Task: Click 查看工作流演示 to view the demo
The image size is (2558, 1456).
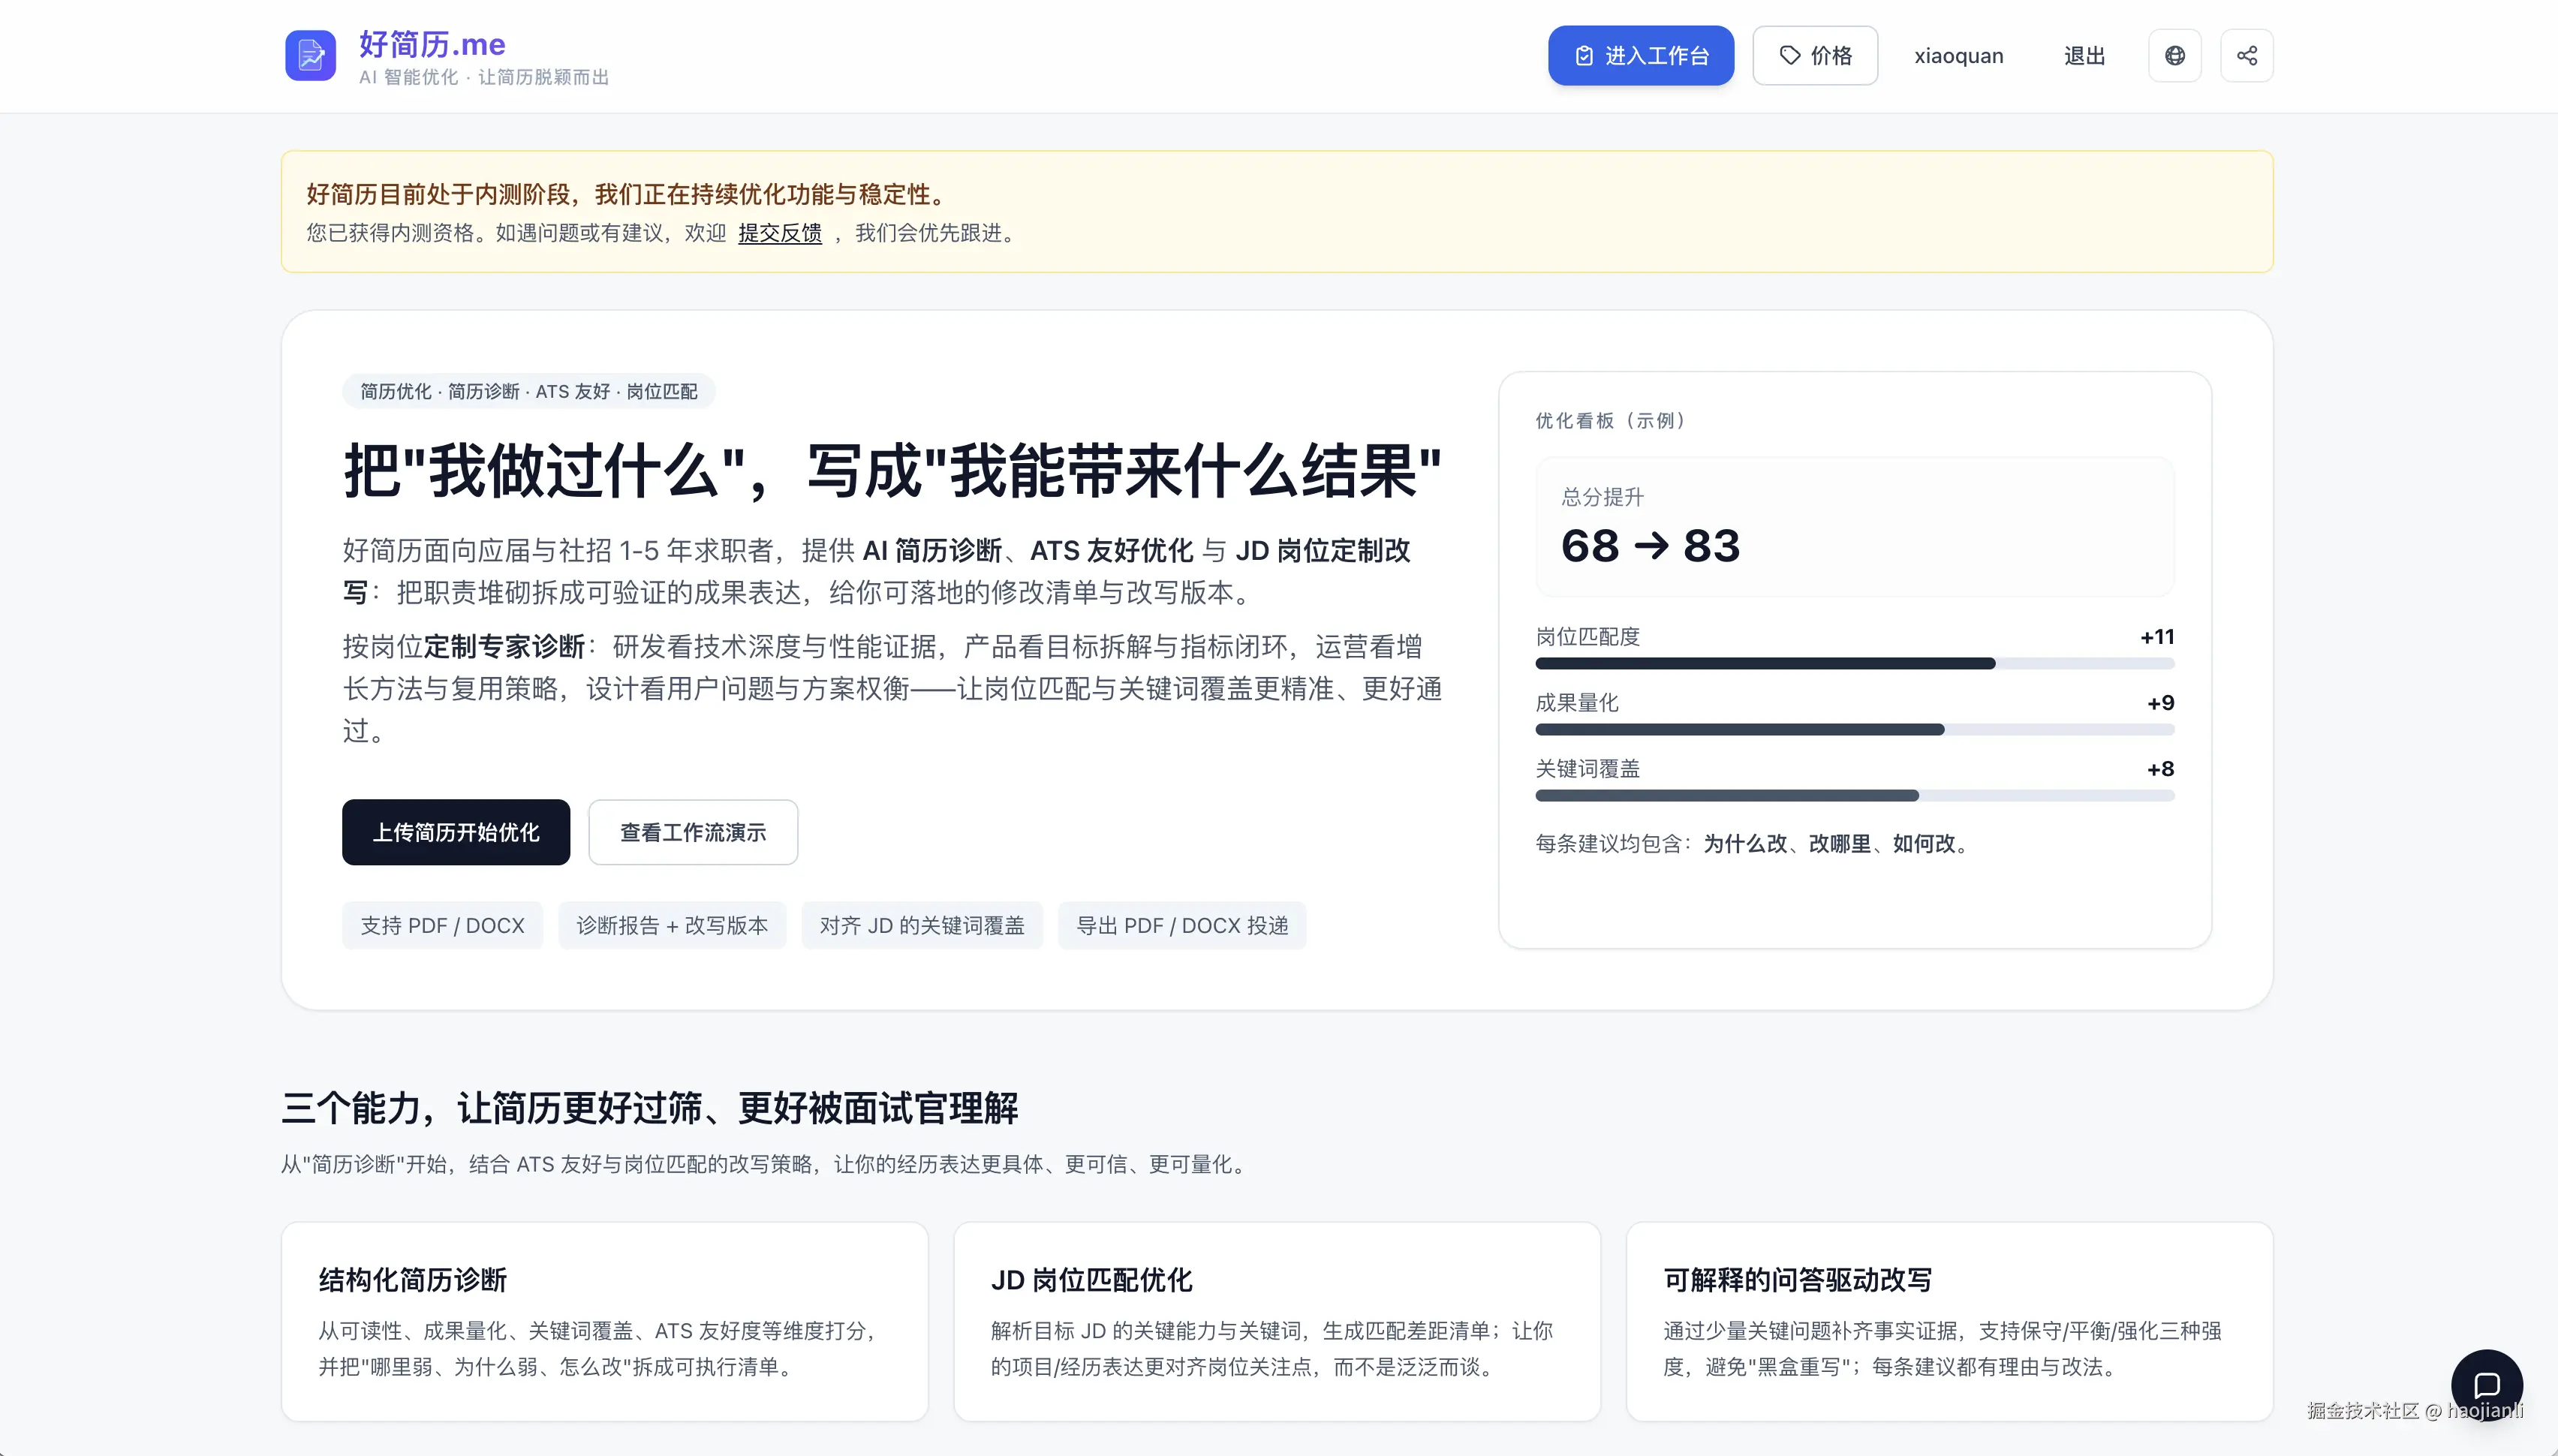Action: (x=693, y=832)
